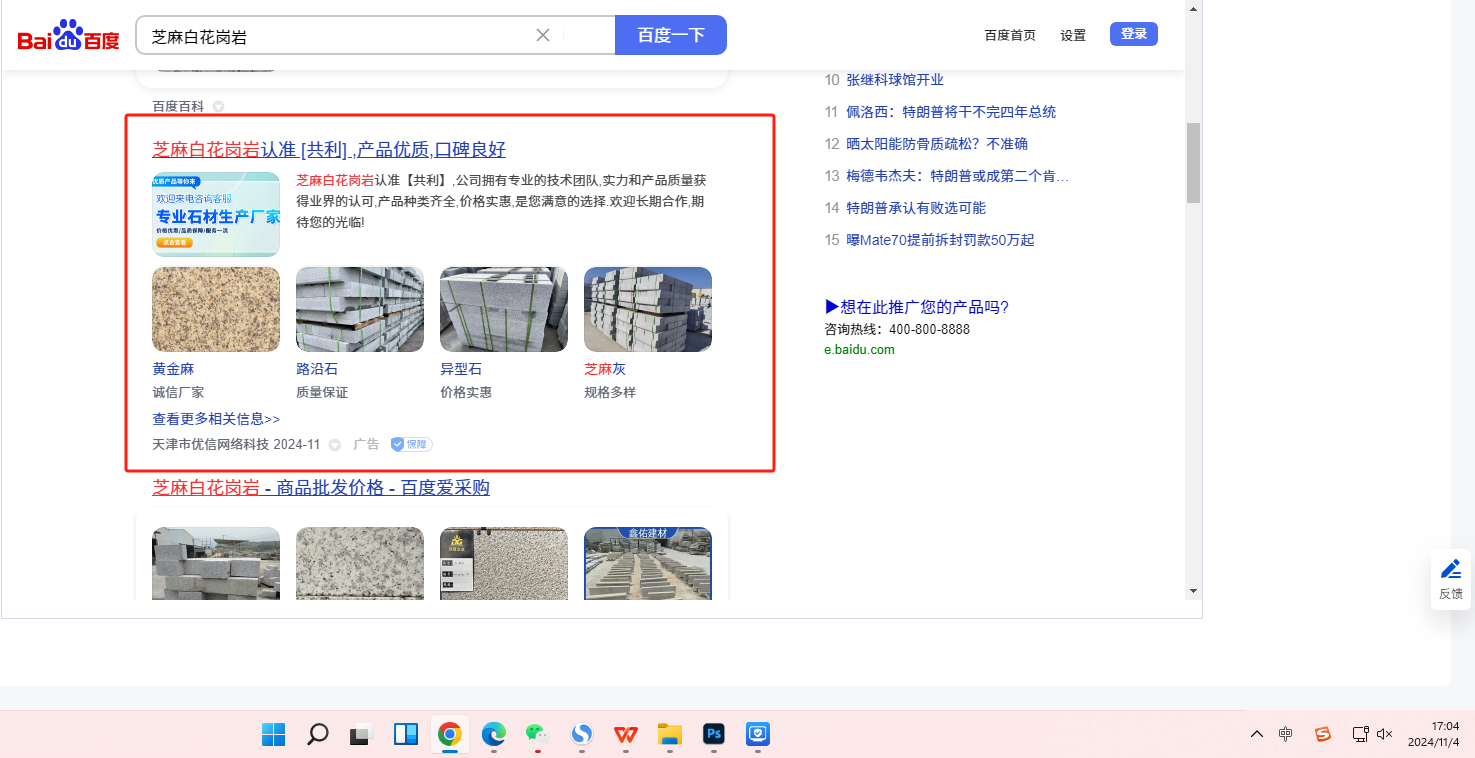1475x758 pixels.
Task: Open hot search 晒太阳能防骨质疏松？不准确
Action: (937, 144)
